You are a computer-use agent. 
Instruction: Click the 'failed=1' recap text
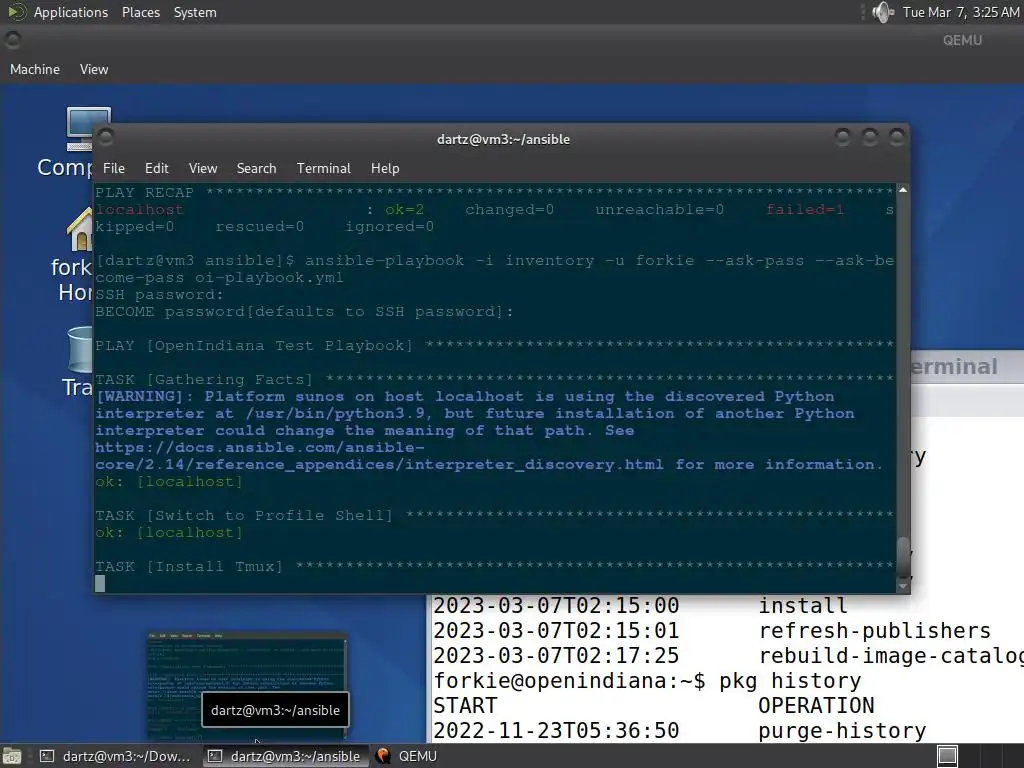(x=805, y=210)
